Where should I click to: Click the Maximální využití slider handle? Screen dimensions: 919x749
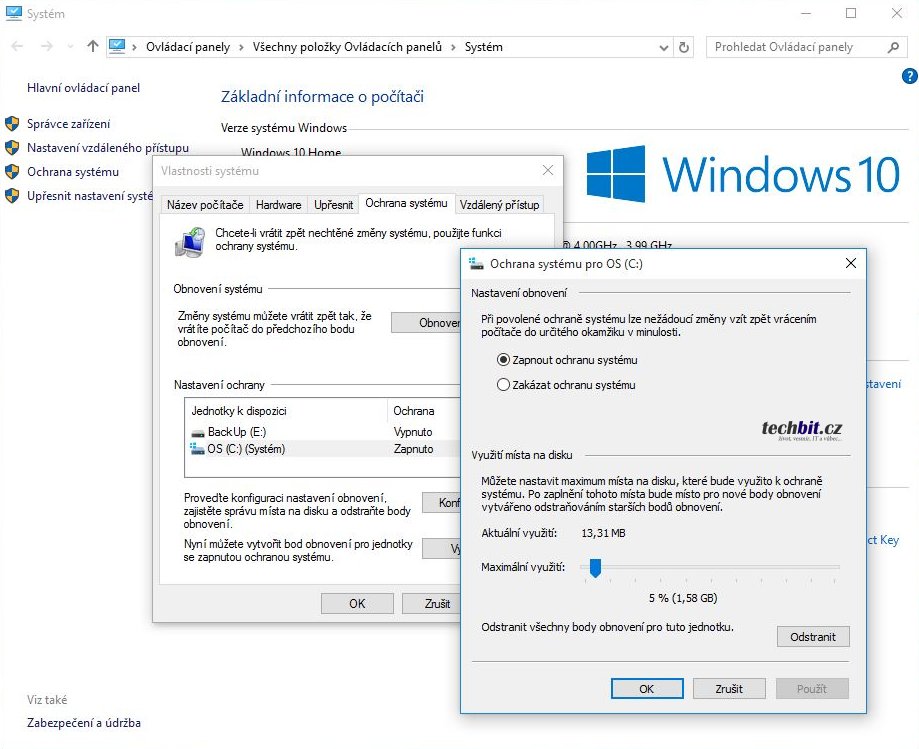coord(595,568)
